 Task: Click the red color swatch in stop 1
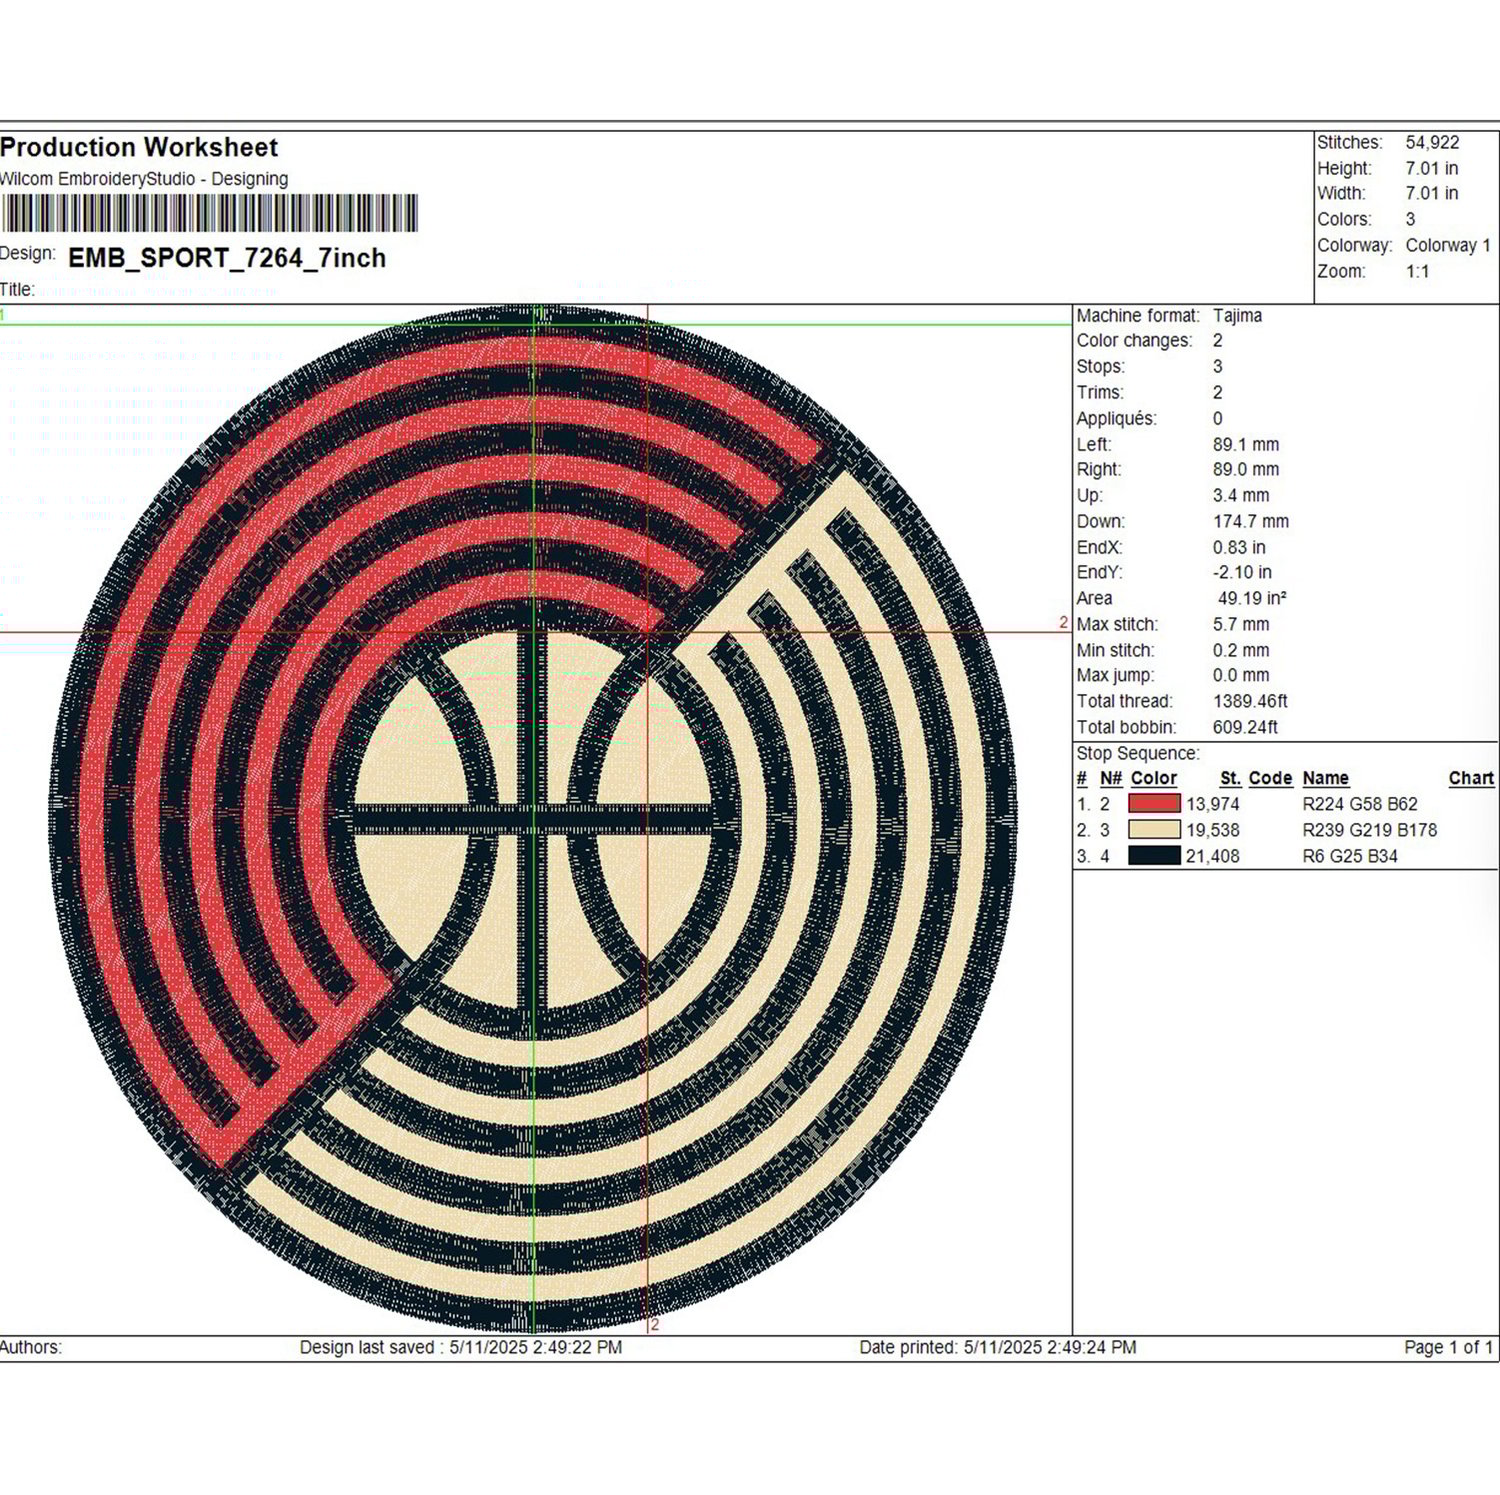(x=1154, y=804)
